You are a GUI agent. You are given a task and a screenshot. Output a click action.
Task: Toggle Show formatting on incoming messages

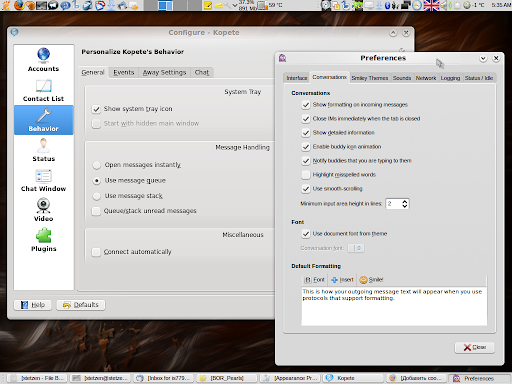(306, 105)
